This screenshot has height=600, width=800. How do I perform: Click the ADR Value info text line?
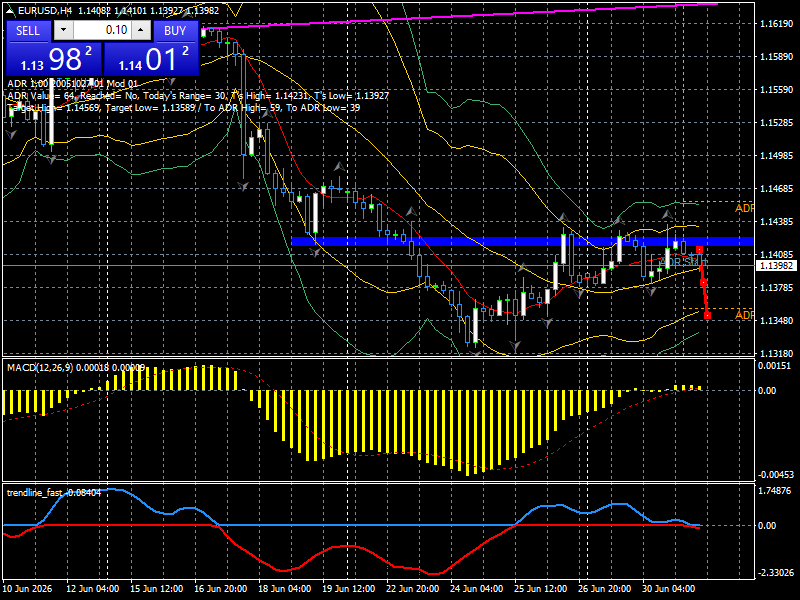[x=198, y=96]
